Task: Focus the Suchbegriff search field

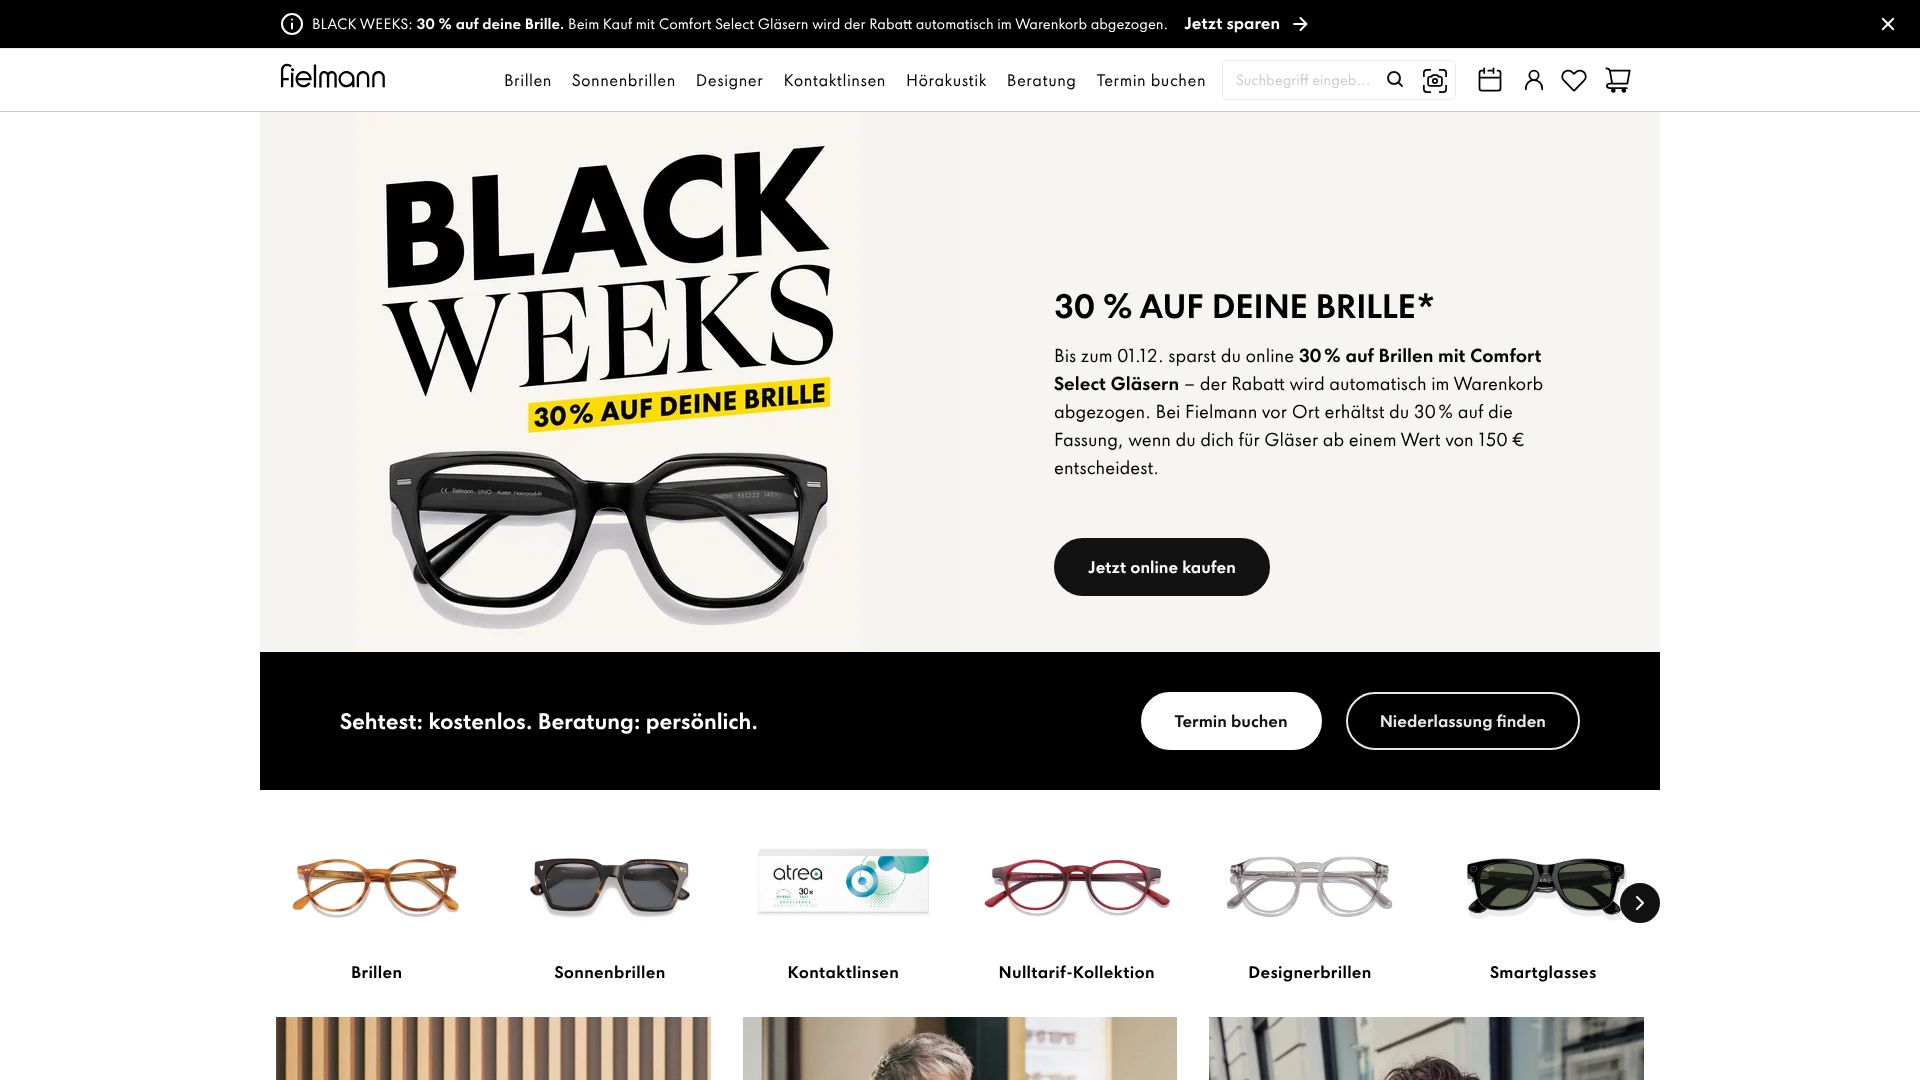Action: (x=1304, y=80)
